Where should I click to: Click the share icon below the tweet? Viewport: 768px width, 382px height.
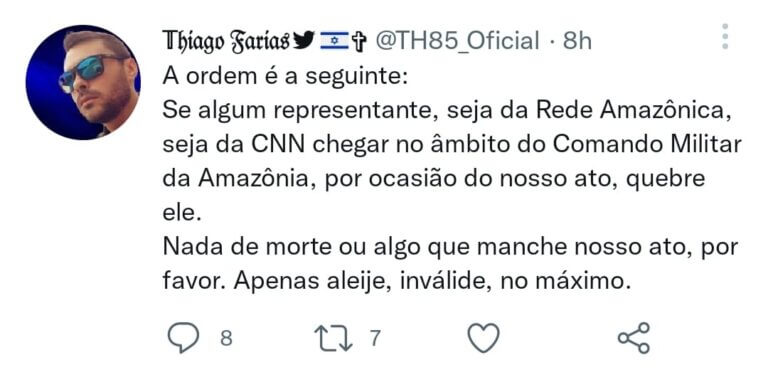pyautogui.click(x=634, y=338)
